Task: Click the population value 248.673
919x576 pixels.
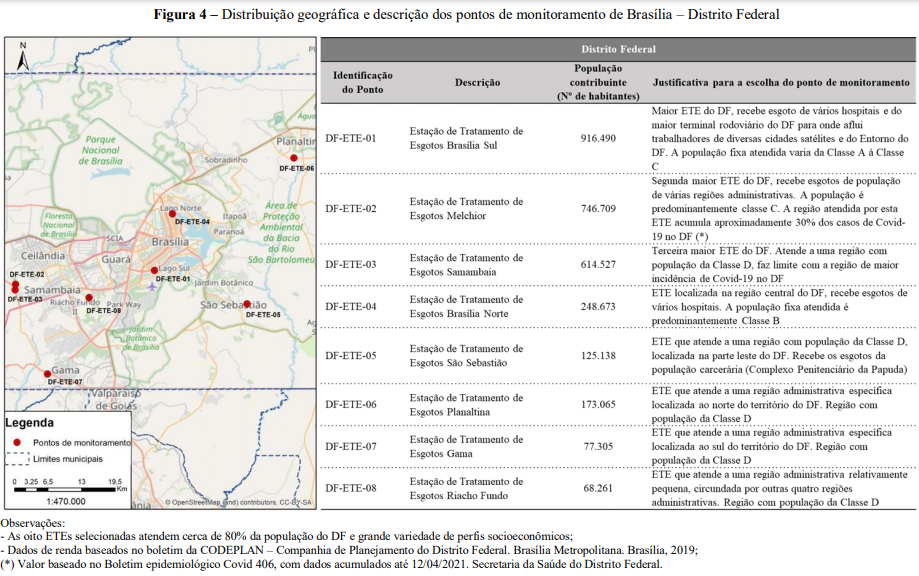Action: pos(598,306)
